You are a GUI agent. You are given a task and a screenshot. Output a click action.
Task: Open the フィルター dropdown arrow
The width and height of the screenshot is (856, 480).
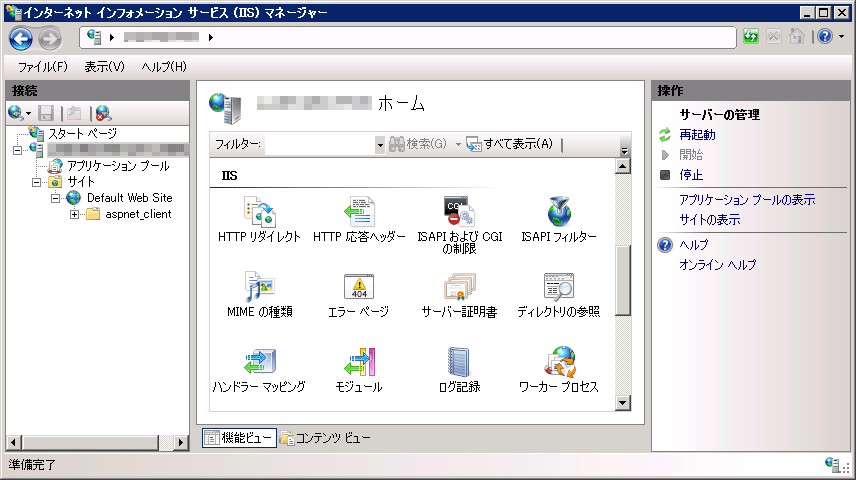tap(379, 145)
